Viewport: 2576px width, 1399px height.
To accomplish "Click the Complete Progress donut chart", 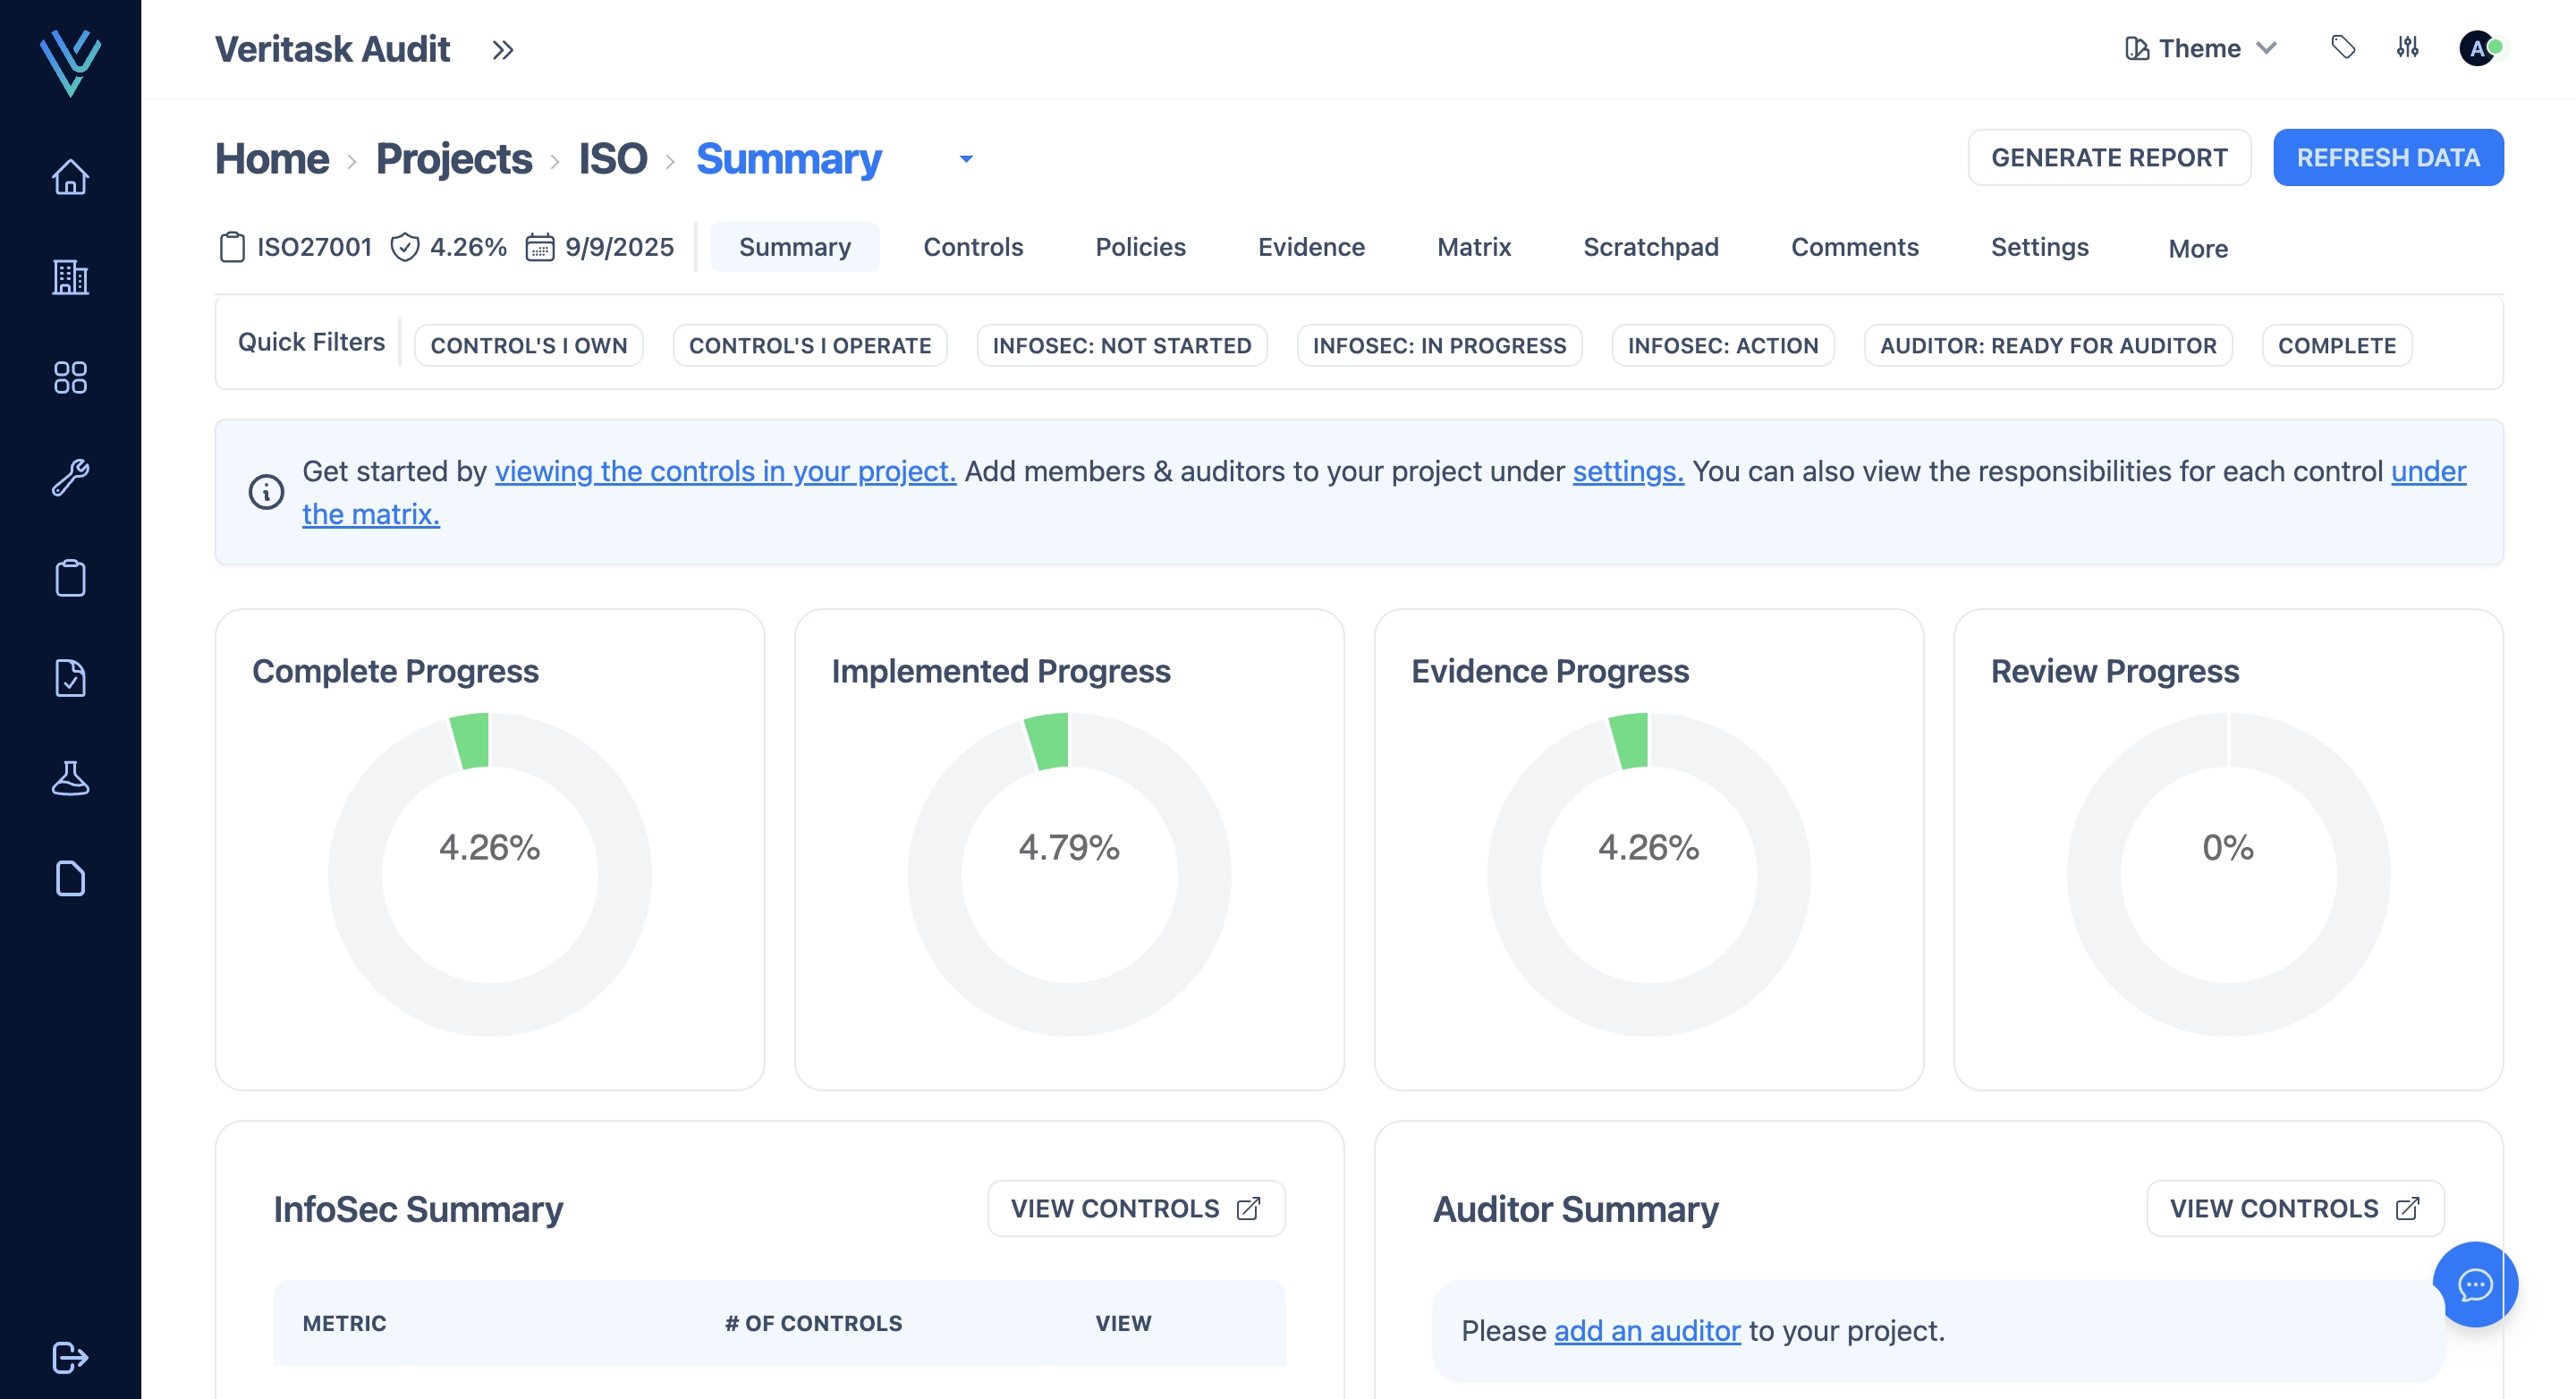I will pyautogui.click(x=490, y=874).
